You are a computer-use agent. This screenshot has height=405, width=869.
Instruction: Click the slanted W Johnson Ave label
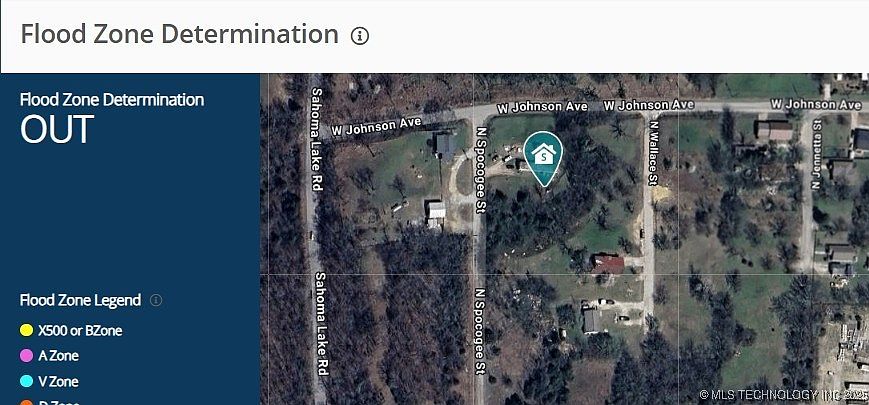[x=376, y=126]
